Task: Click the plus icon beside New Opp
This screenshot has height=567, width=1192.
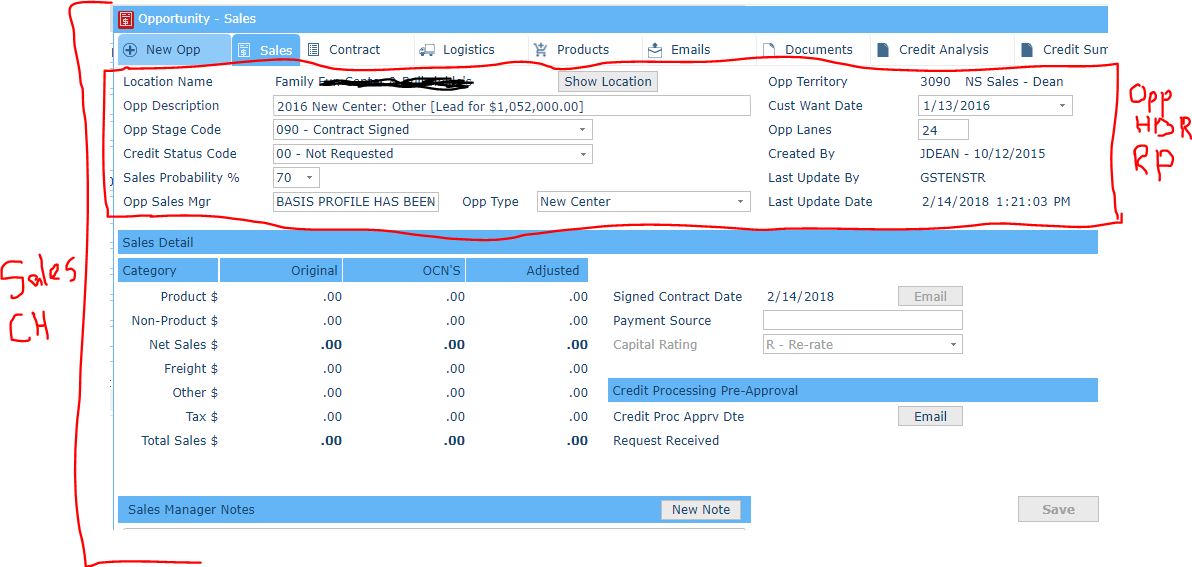Action: point(130,50)
